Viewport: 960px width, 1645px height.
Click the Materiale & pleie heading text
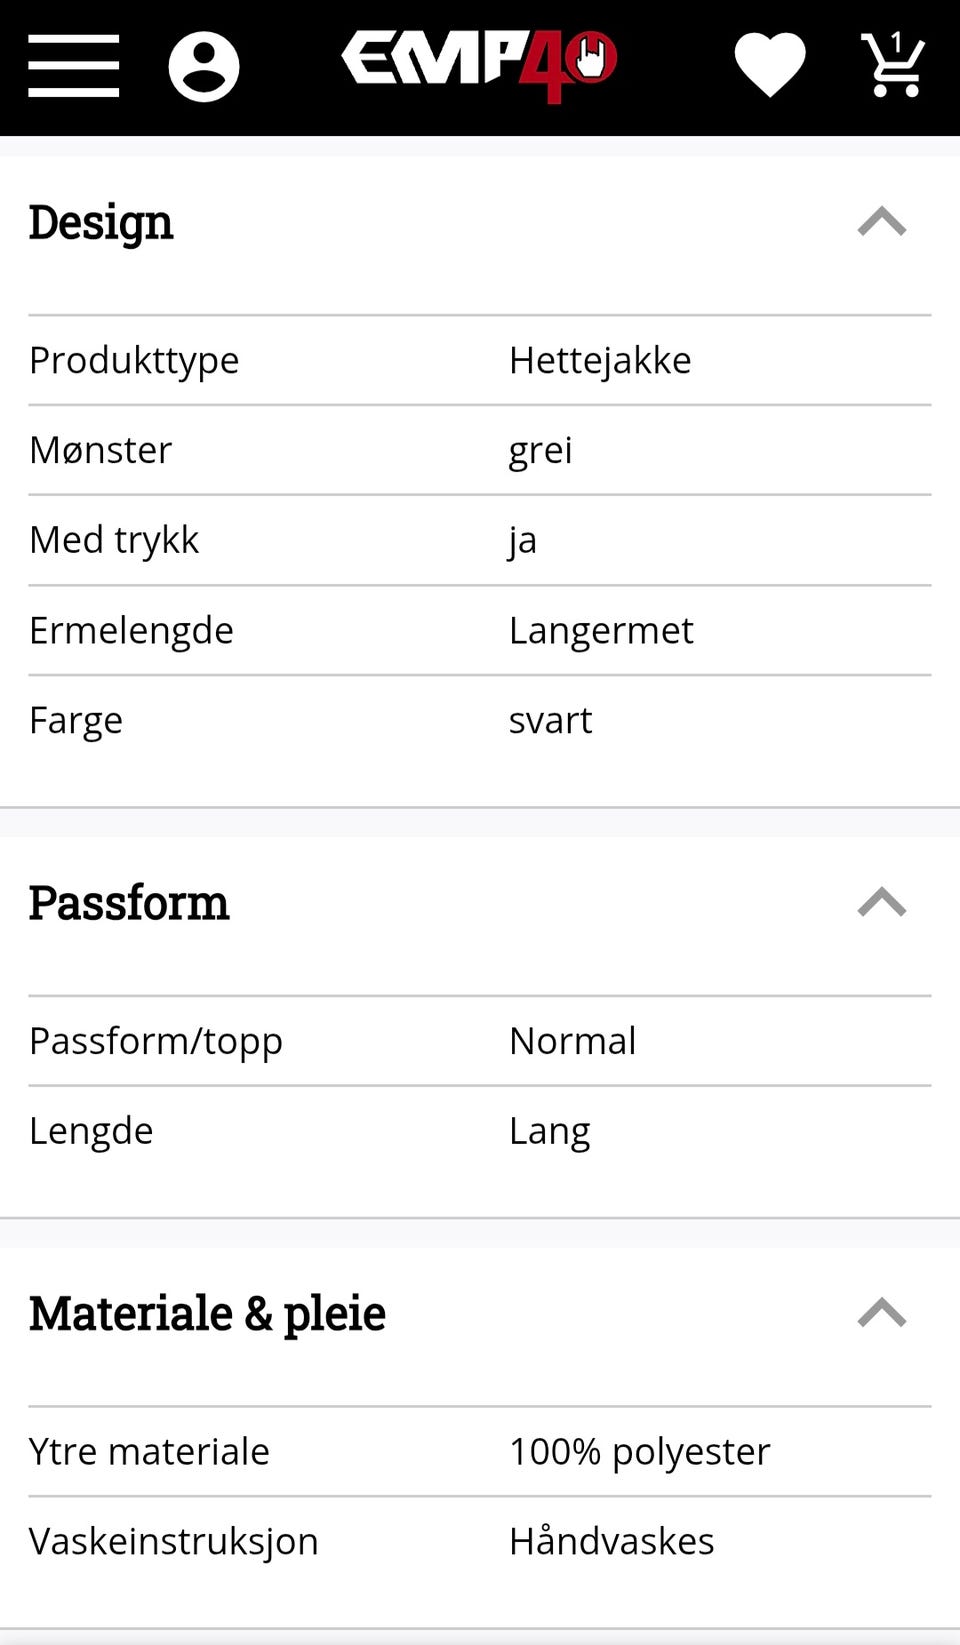(x=207, y=1313)
